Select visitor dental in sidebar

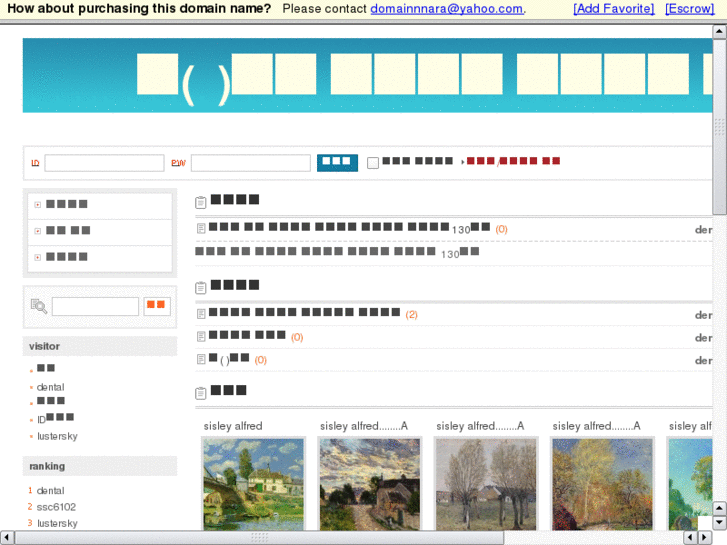click(x=50, y=387)
